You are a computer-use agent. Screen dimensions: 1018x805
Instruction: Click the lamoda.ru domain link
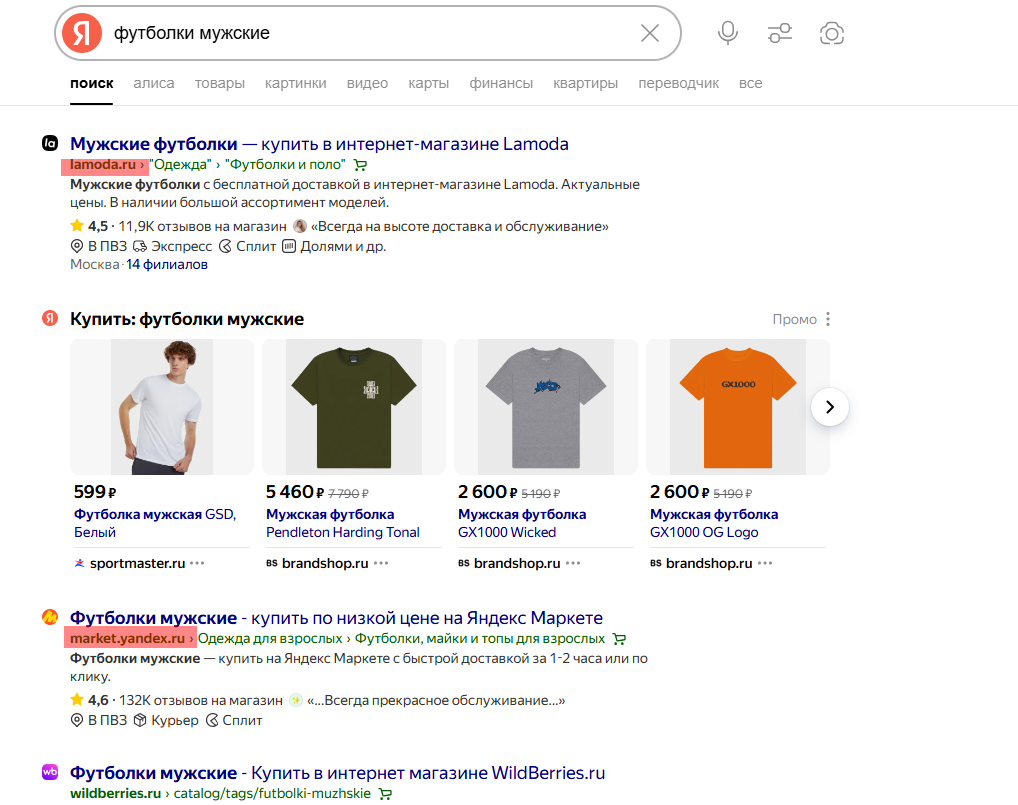[x=103, y=165]
